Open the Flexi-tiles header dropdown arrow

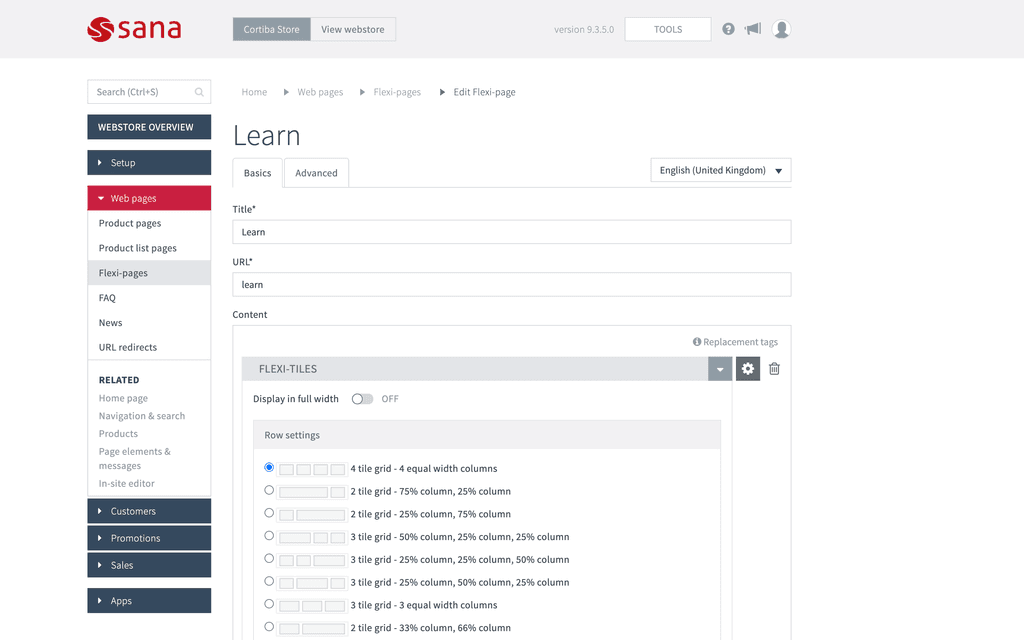pyautogui.click(x=720, y=369)
